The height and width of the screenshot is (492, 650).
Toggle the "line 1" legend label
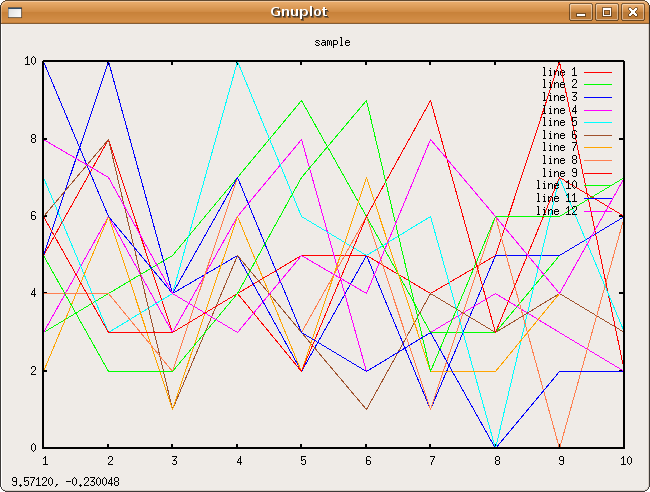pos(559,72)
